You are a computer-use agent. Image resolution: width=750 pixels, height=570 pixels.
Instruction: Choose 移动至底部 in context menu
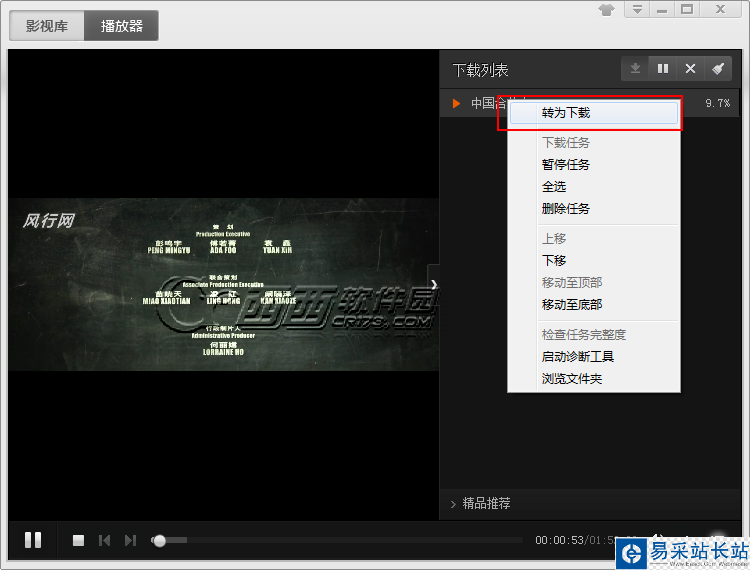[594, 305]
